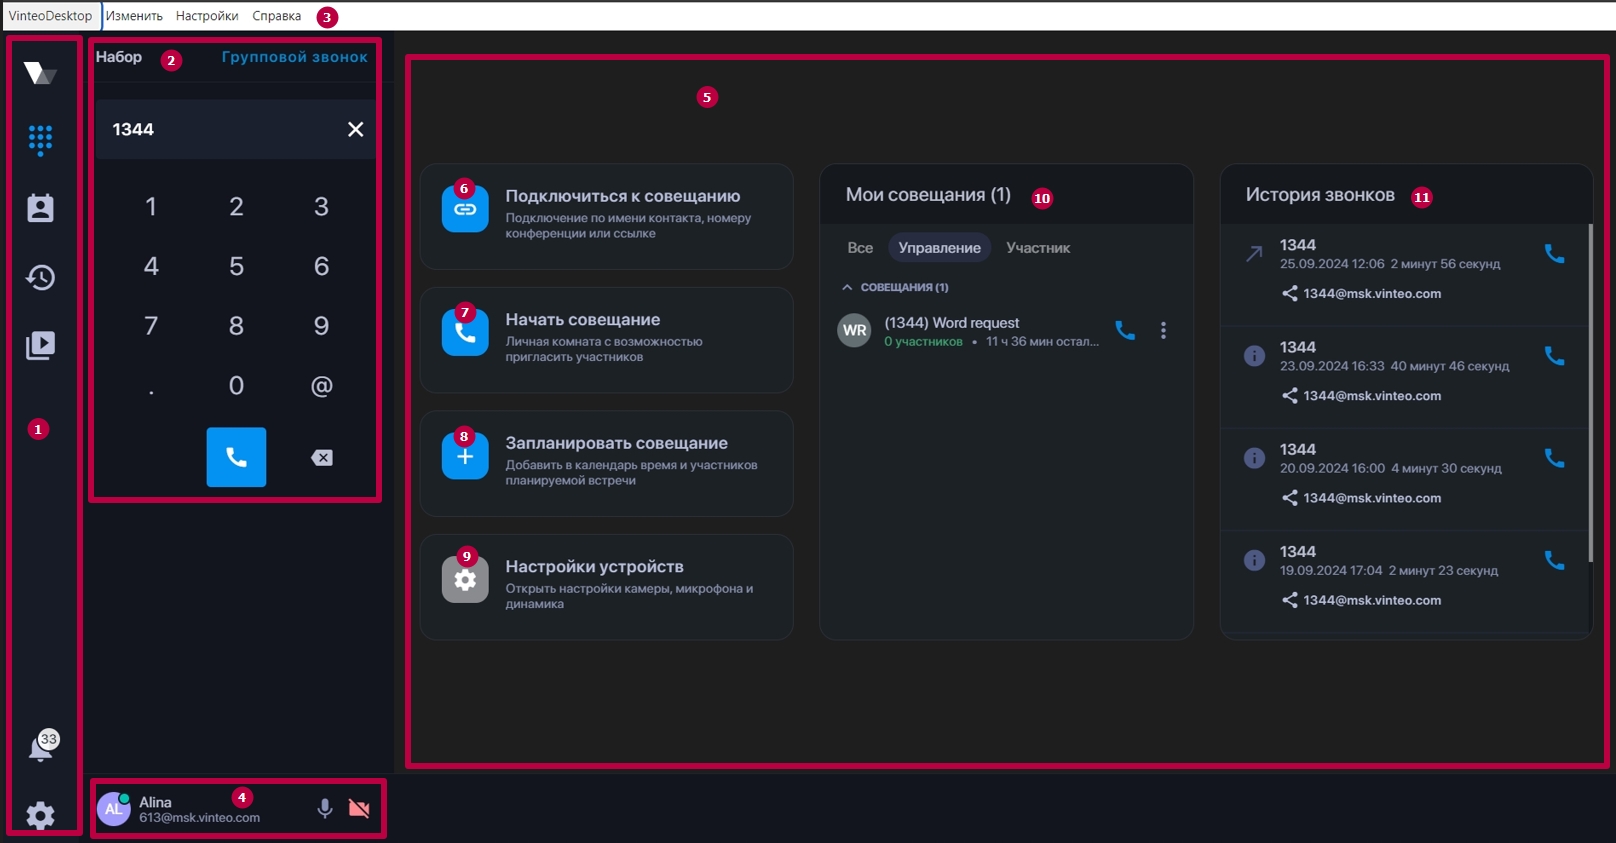This screenshot has width=1616, height=843.
Task: Open the VinteoDesktop menu
Action: [50, 16]
